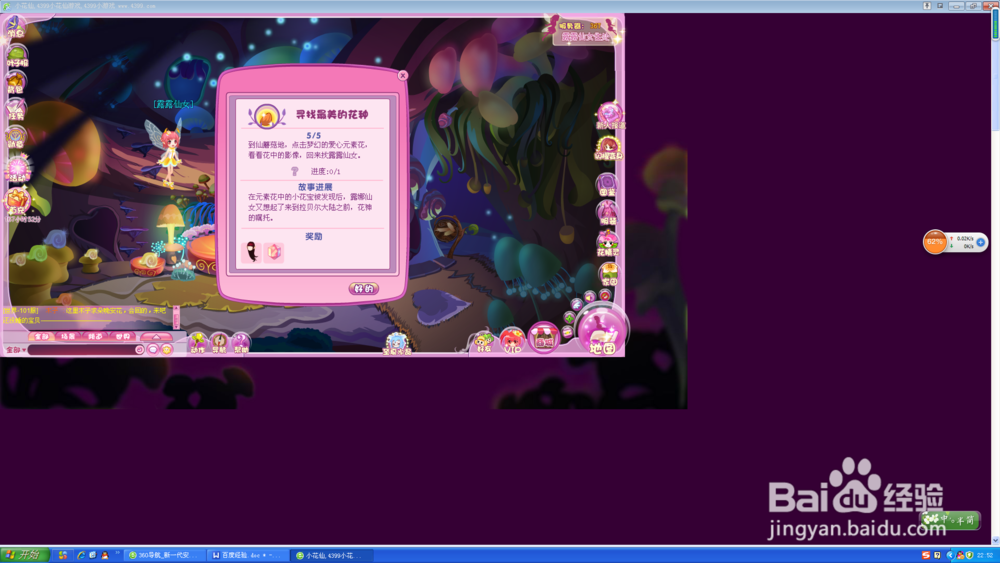
Task: Open the 勋章 medal icon
Action: 16,137
